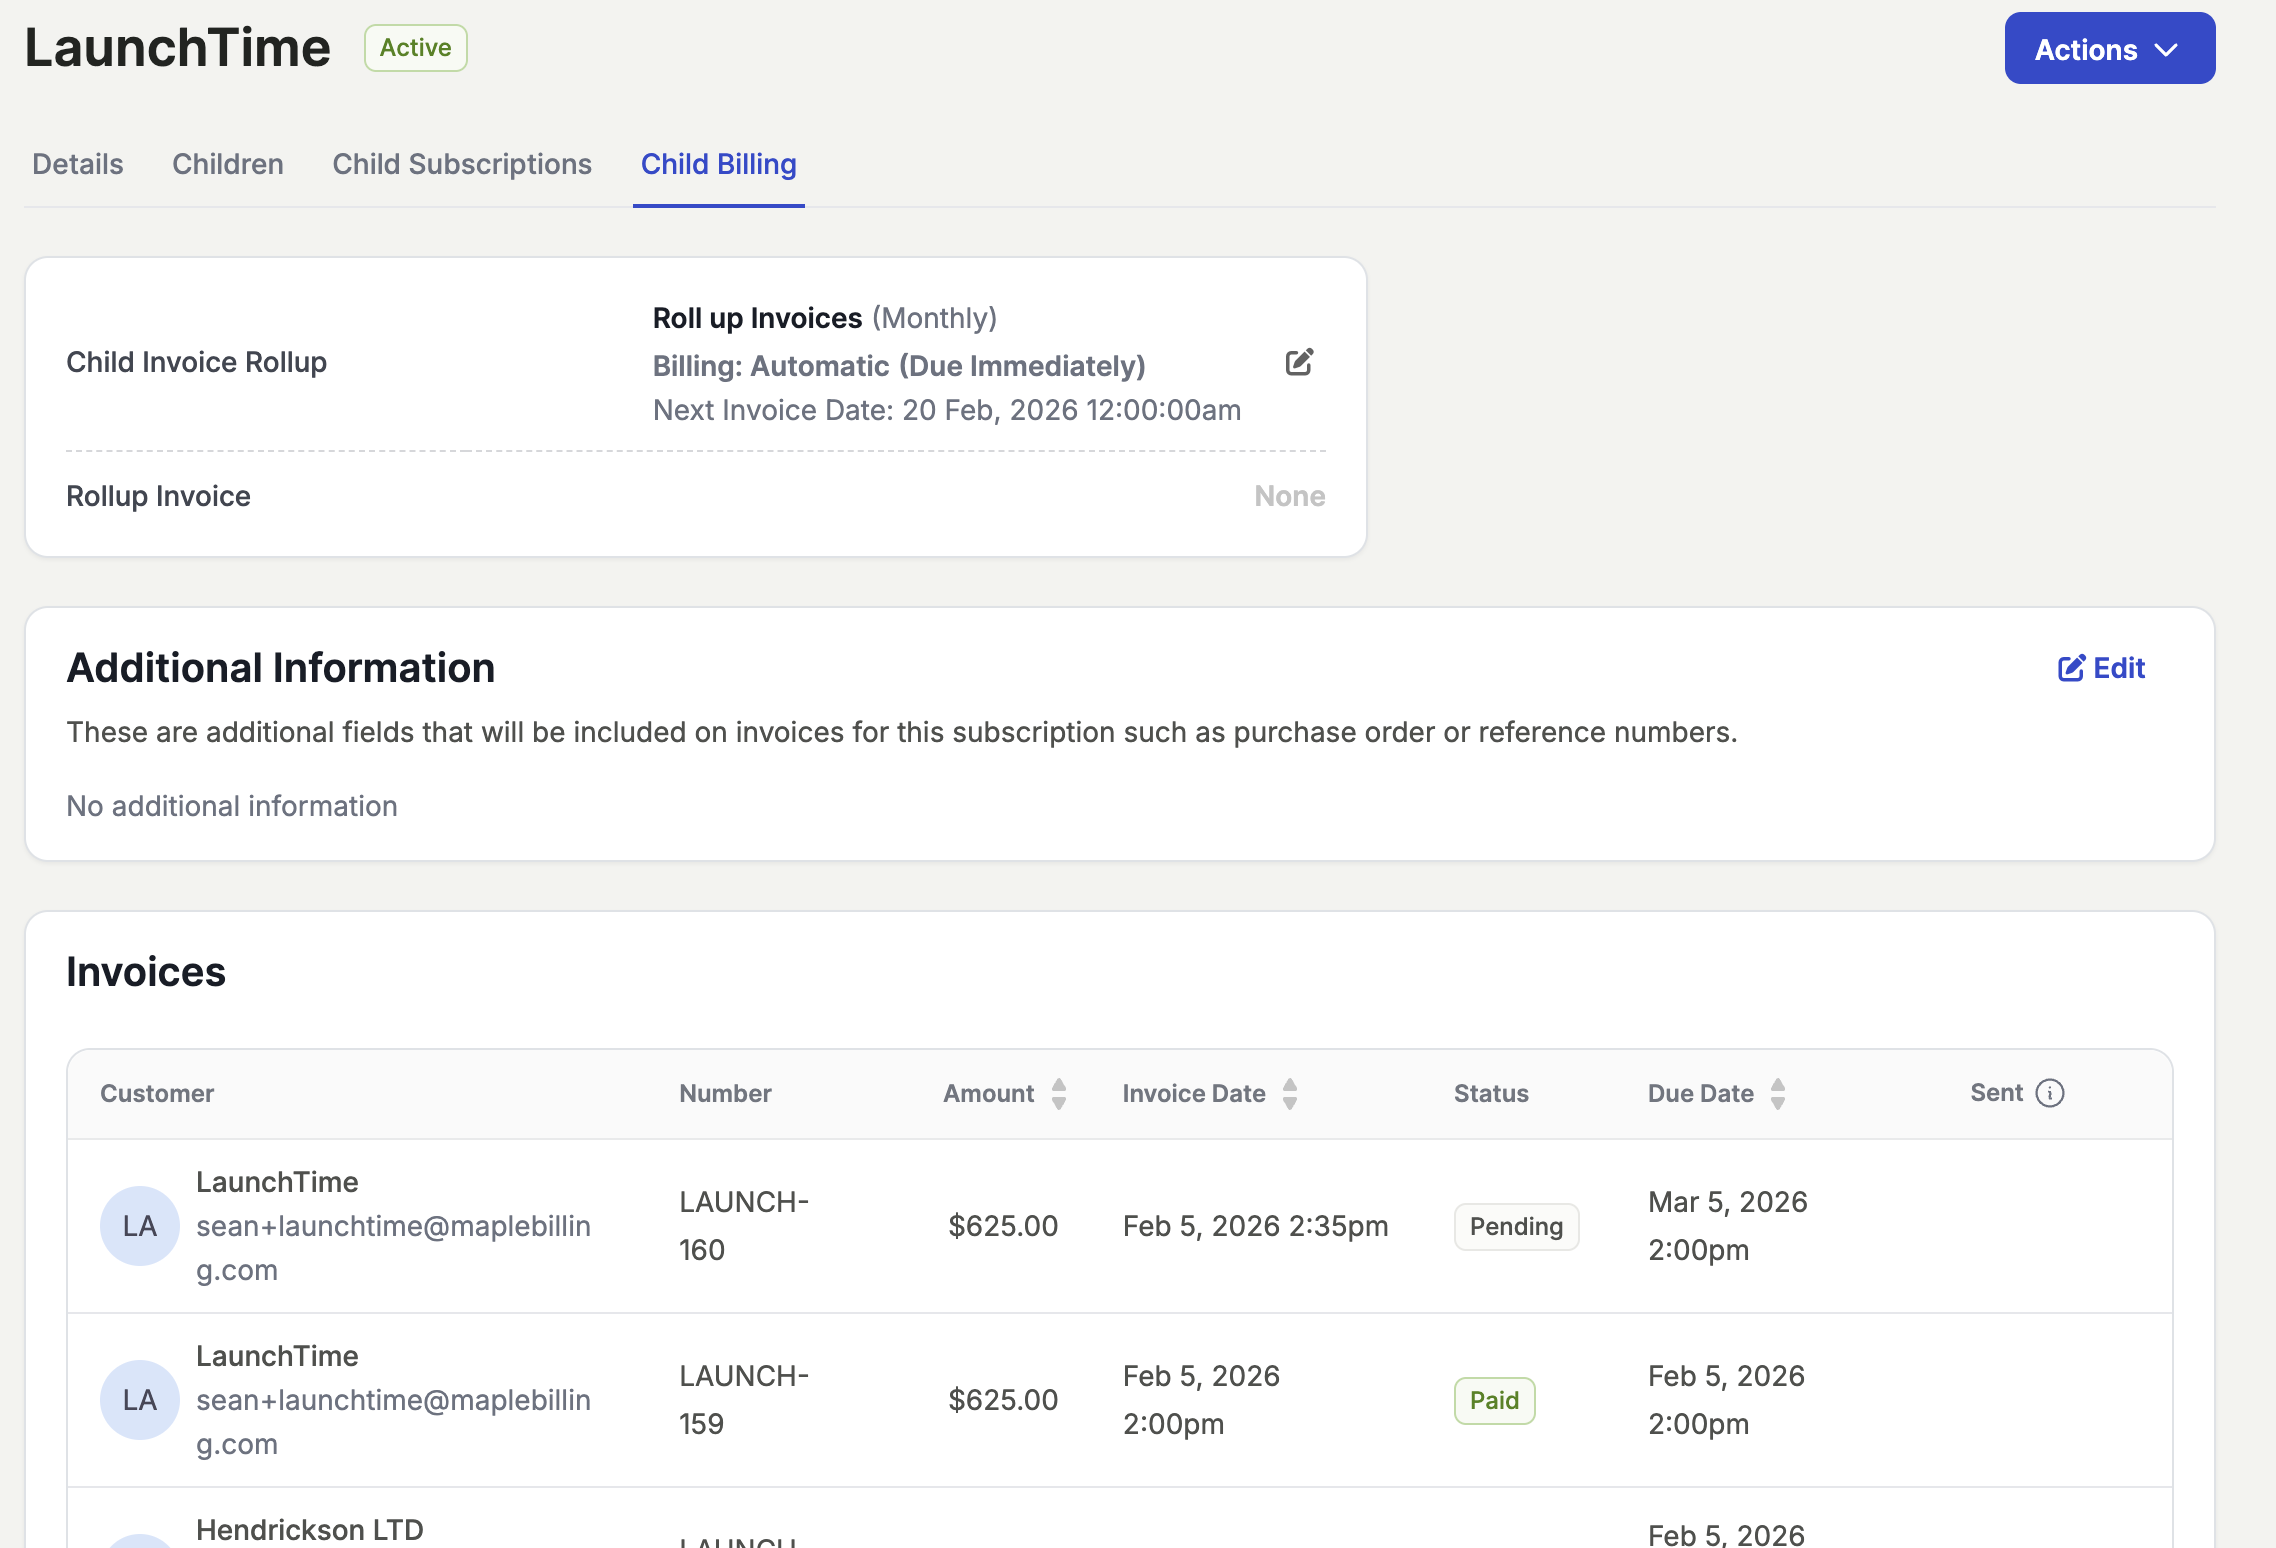Open the Children tab
Viewport: 2276px width, 1548px height.
click(228, 164)
